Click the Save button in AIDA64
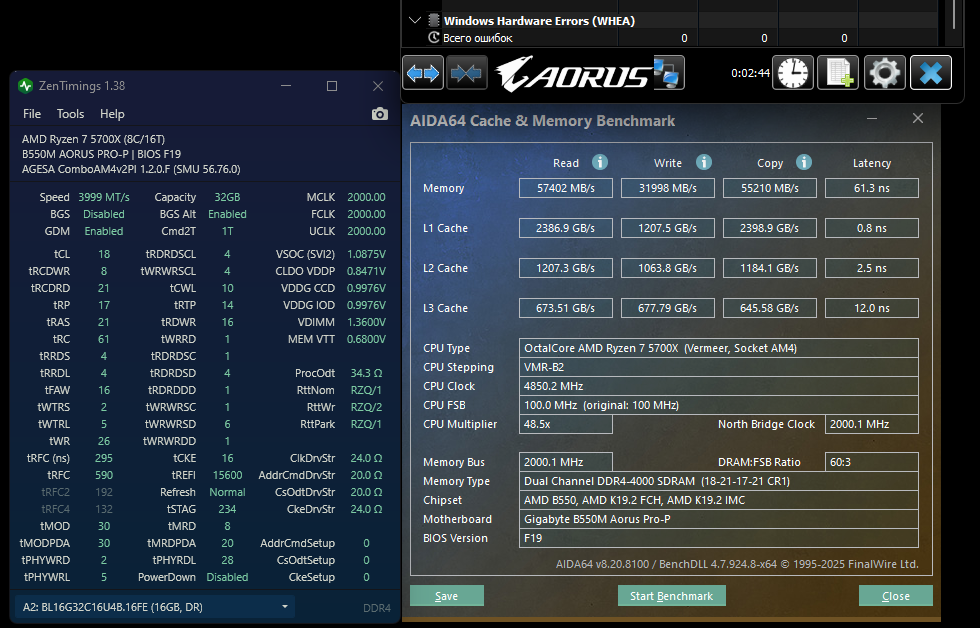The image size is (980, 628). (x=446, y=596)
